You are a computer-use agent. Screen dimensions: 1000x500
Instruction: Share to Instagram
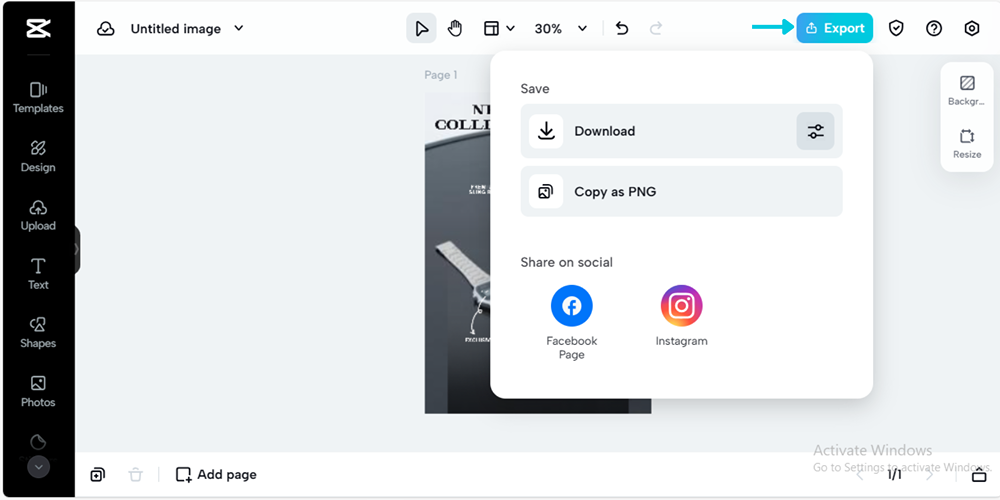pyautogui.click(x=681, y=306)
